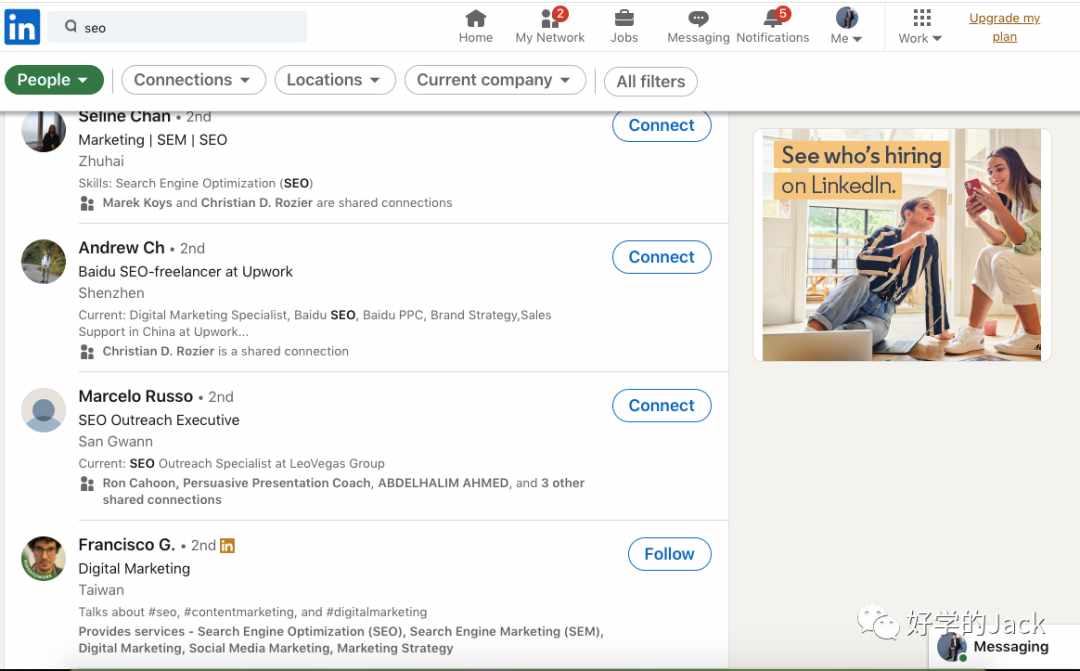Viewport: 1080px width, 671px height.
Task: Open Seline Chan's profile photo
Action: [x=43, y=131]
